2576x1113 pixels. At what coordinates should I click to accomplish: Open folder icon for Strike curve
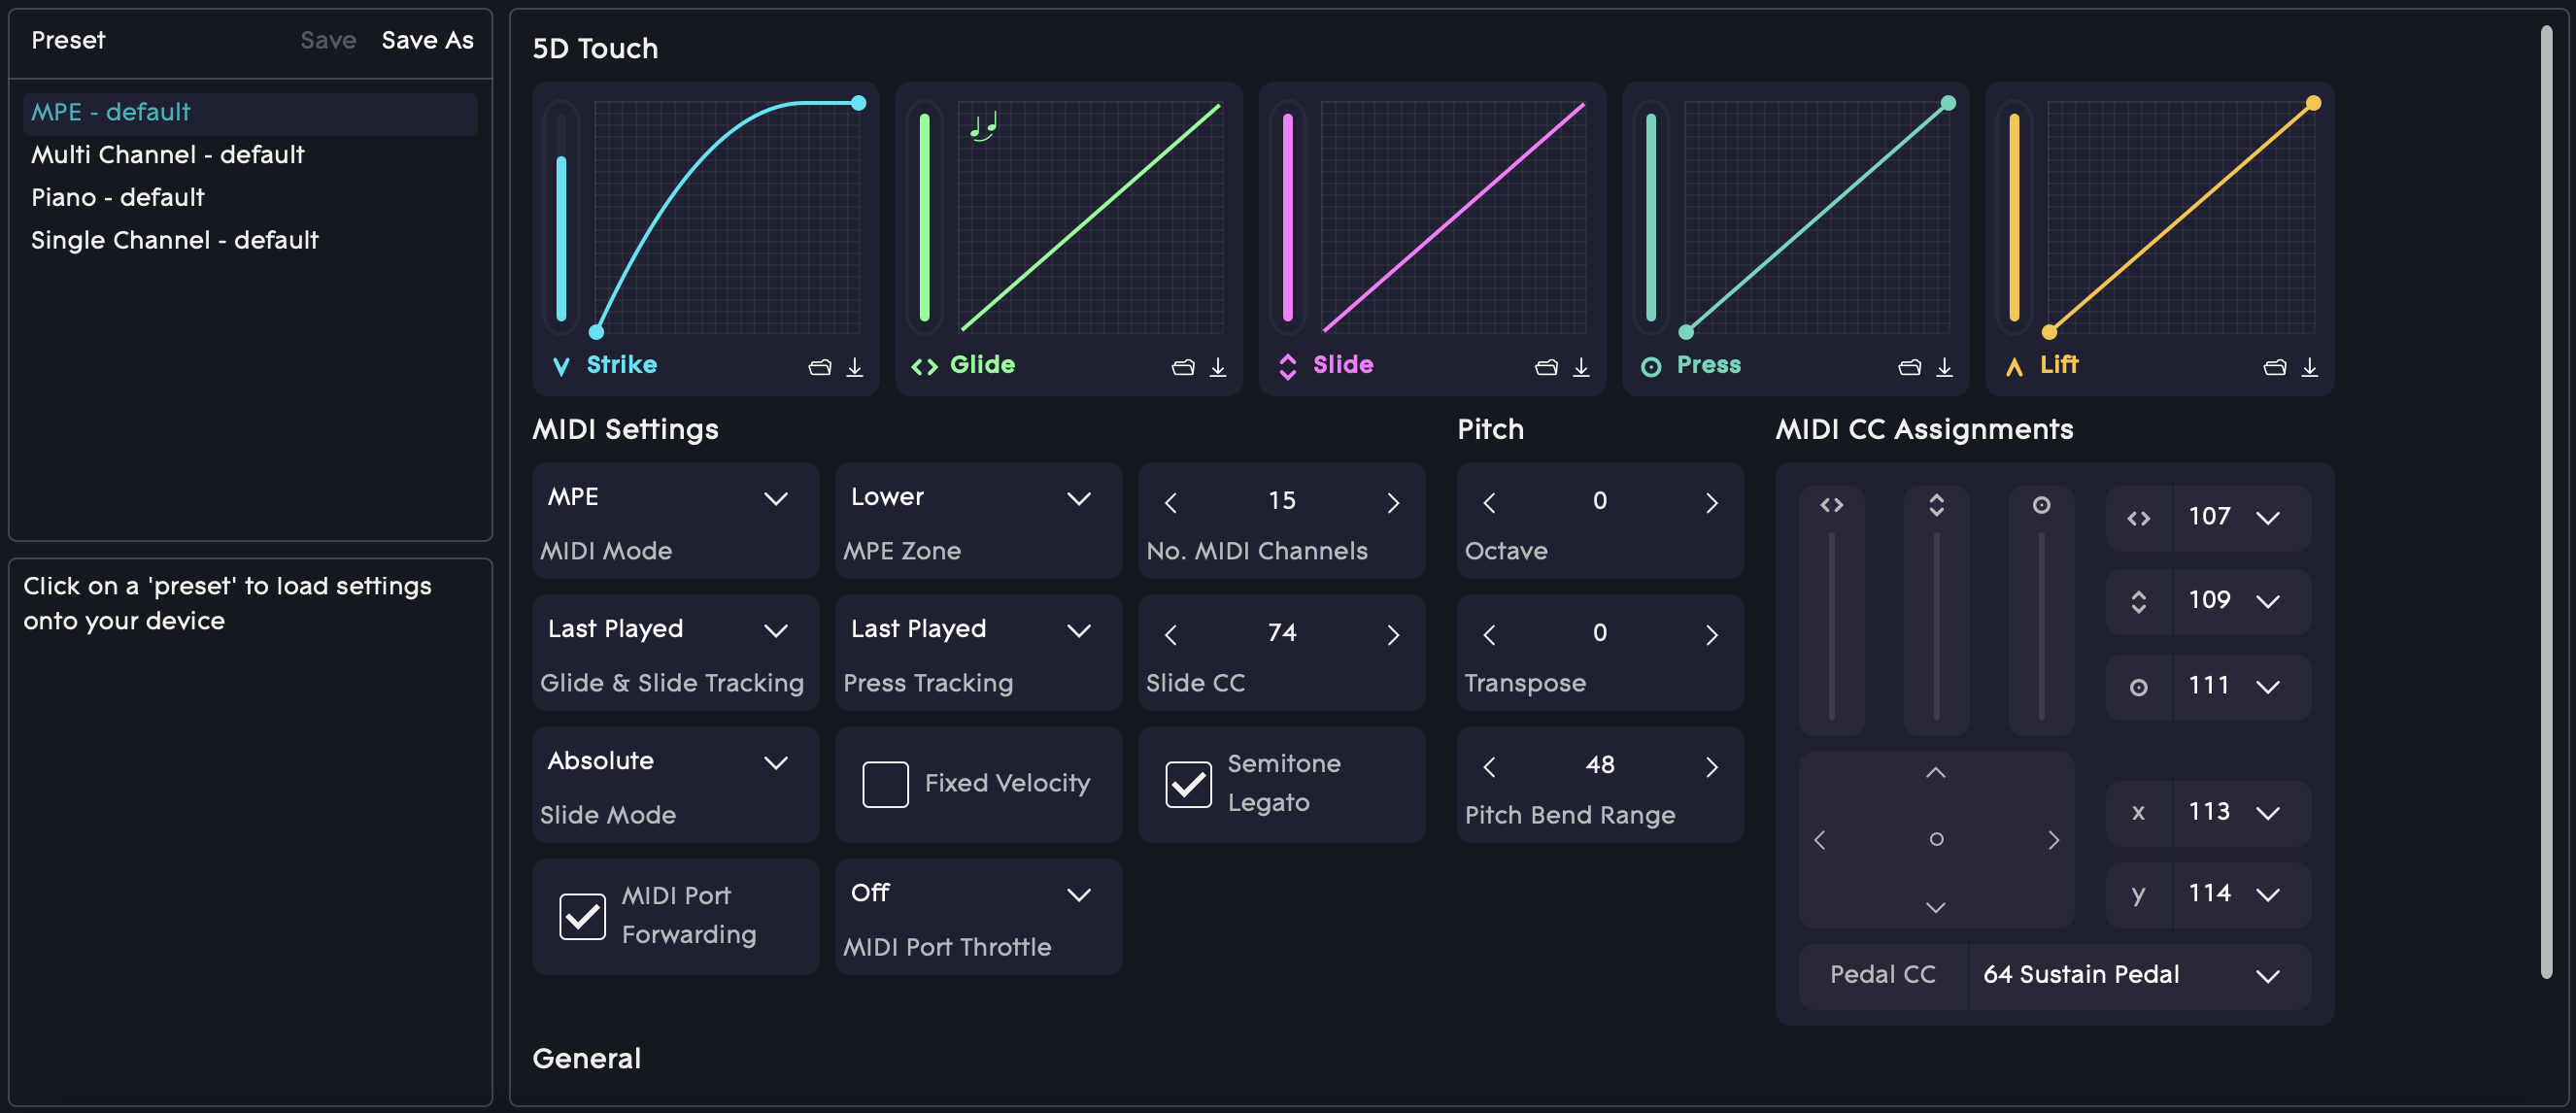click(819, 367)
